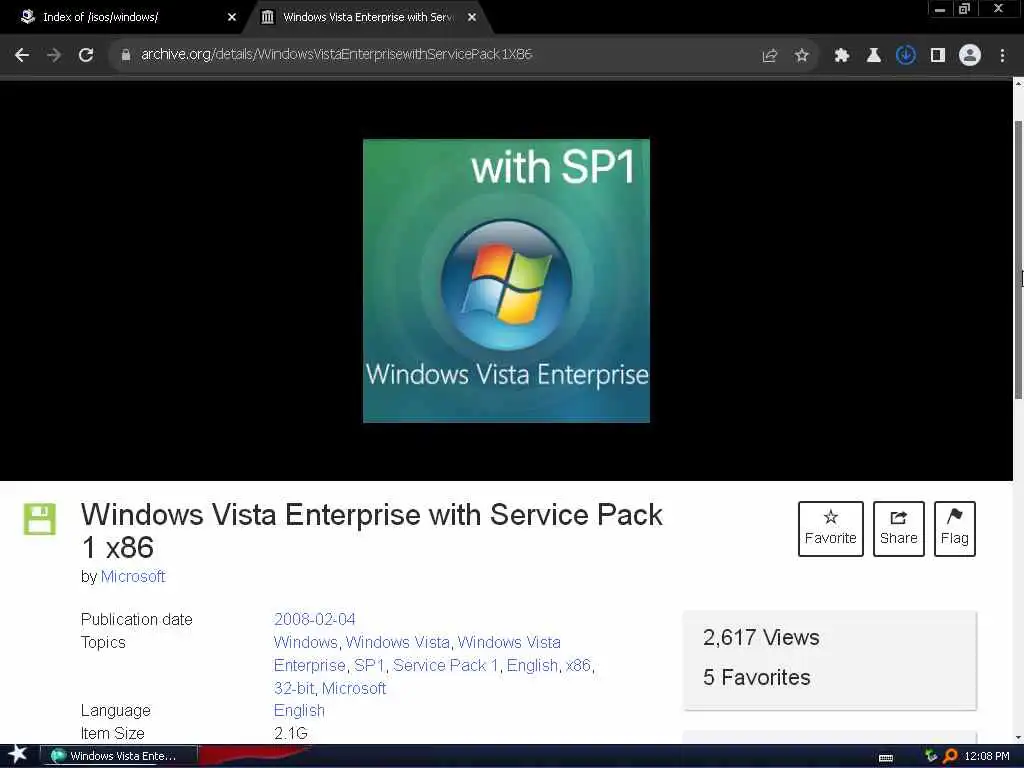Bookmark this page with the star icon
The width and height of the screenshot is (1024, 768).
[801, 56]
